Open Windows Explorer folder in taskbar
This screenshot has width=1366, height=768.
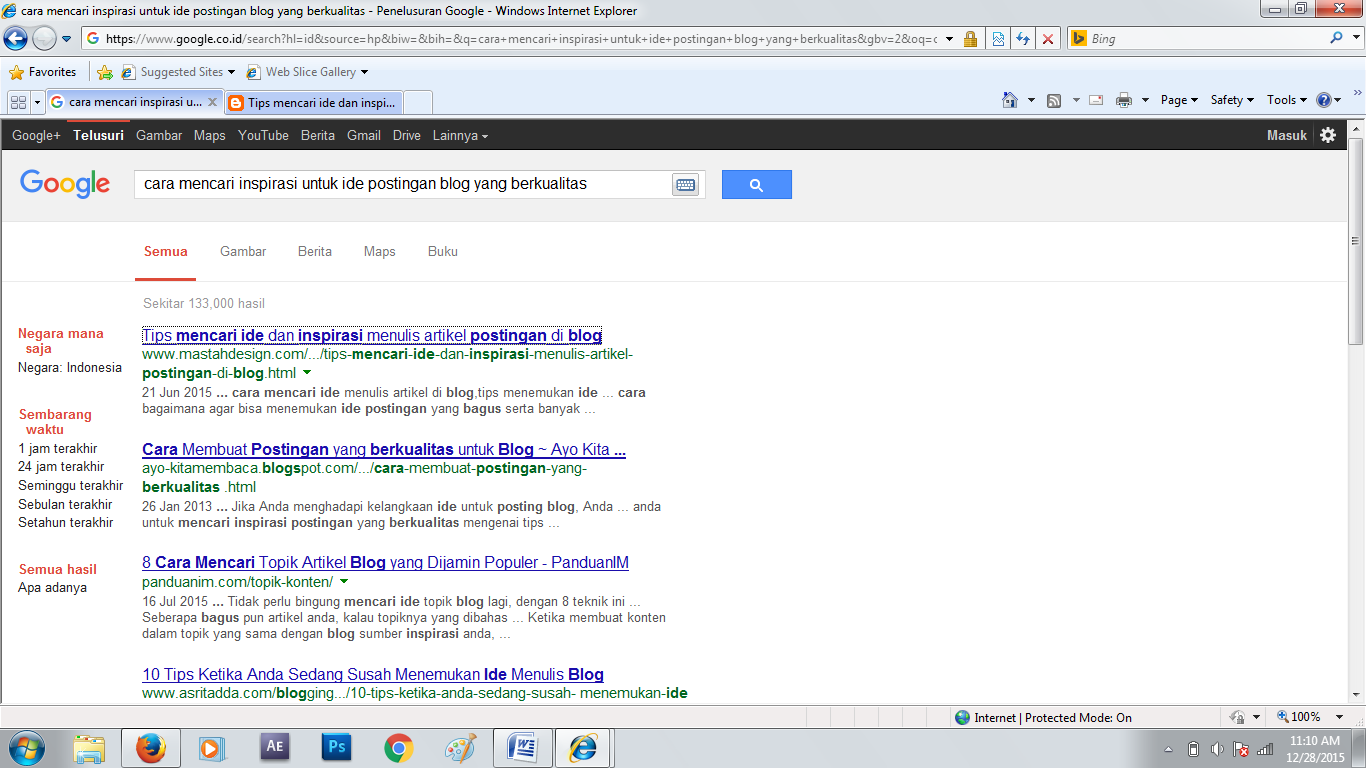(x=89, y=748)
